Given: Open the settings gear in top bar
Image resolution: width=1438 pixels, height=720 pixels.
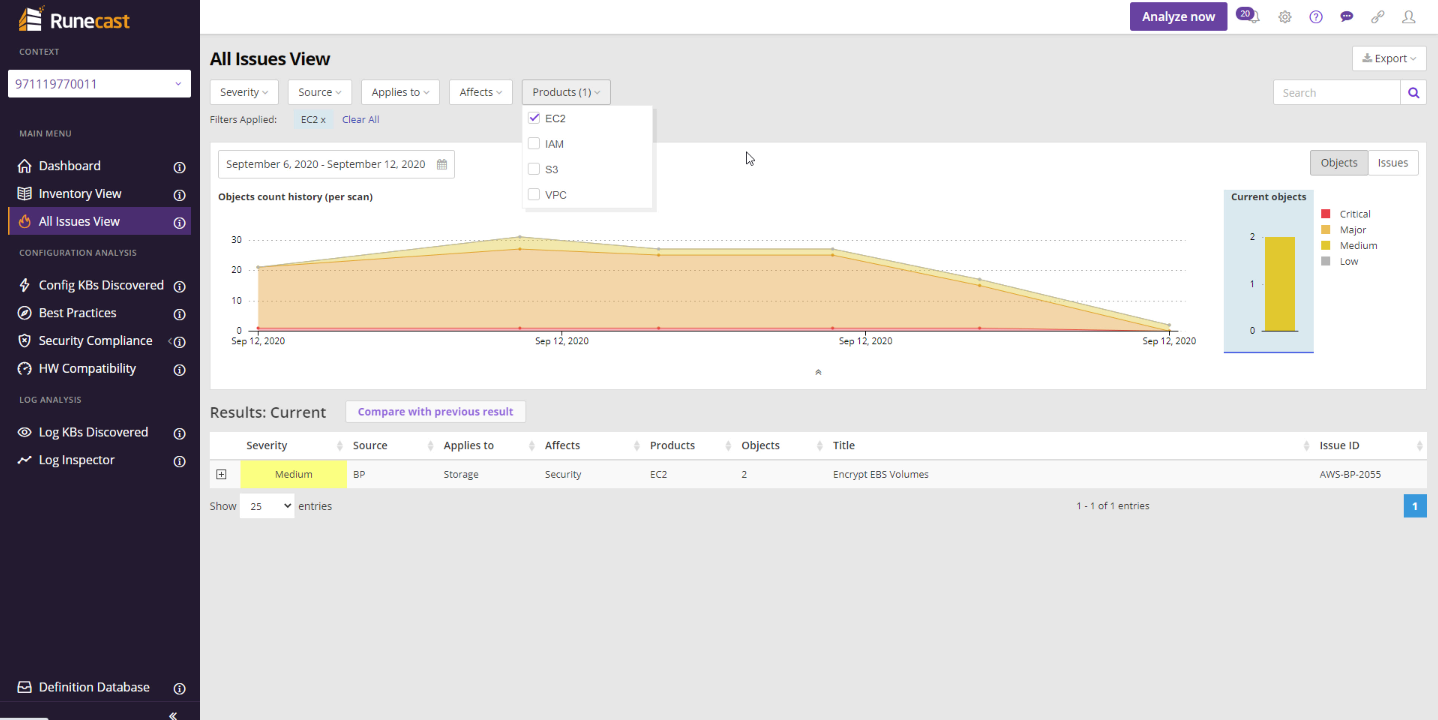Looking at the screenshot, I should [1285, 17].
